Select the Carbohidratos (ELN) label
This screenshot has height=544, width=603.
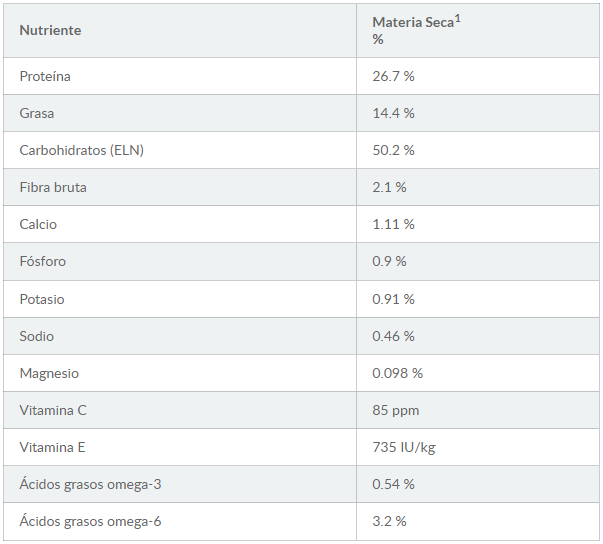click(82, 150)
